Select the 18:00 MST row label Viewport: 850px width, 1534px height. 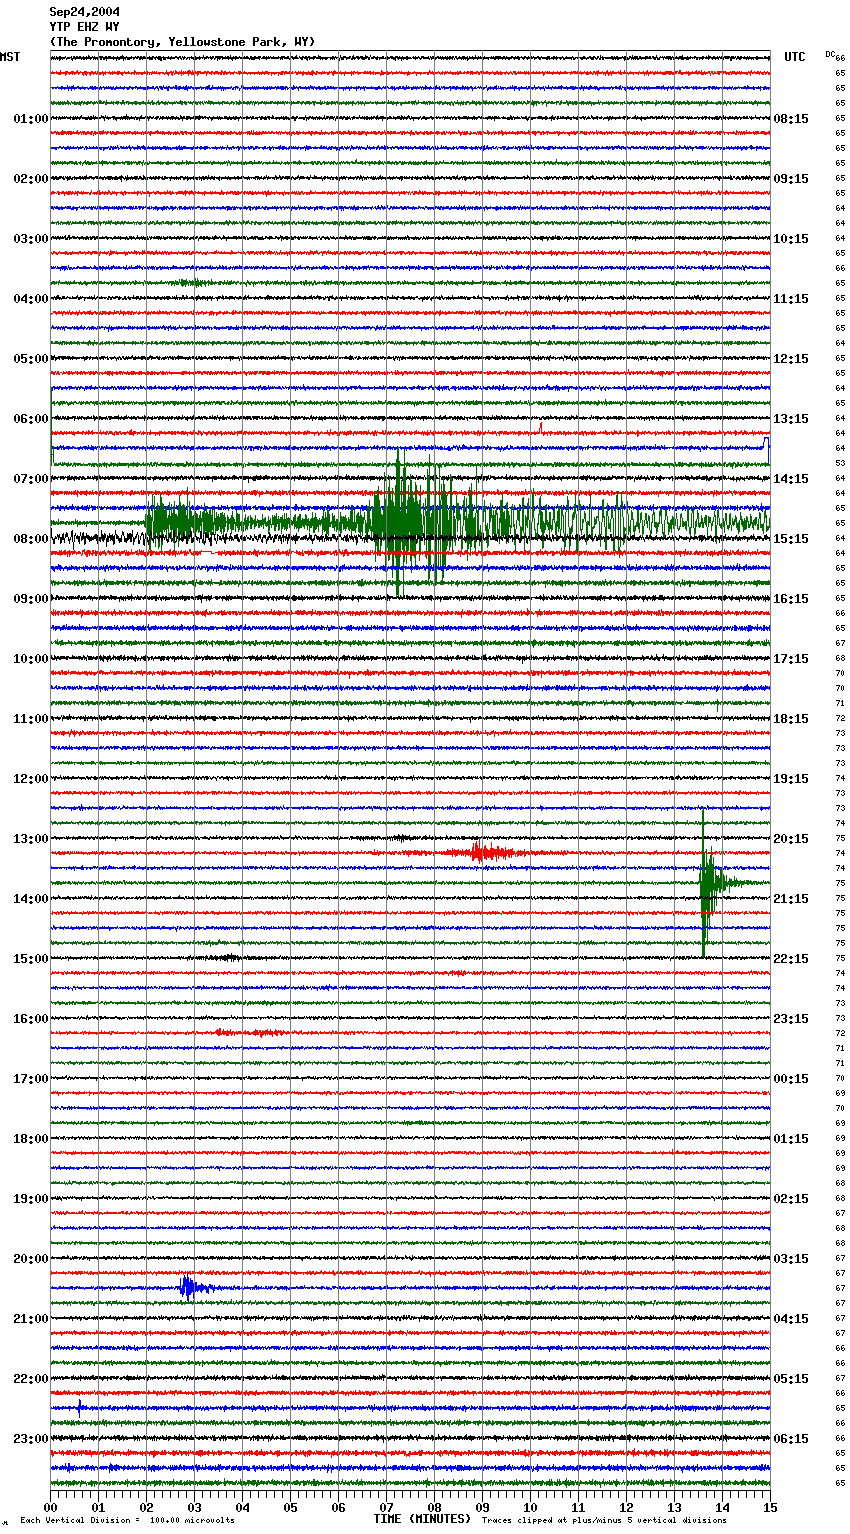click(31, 1139)
